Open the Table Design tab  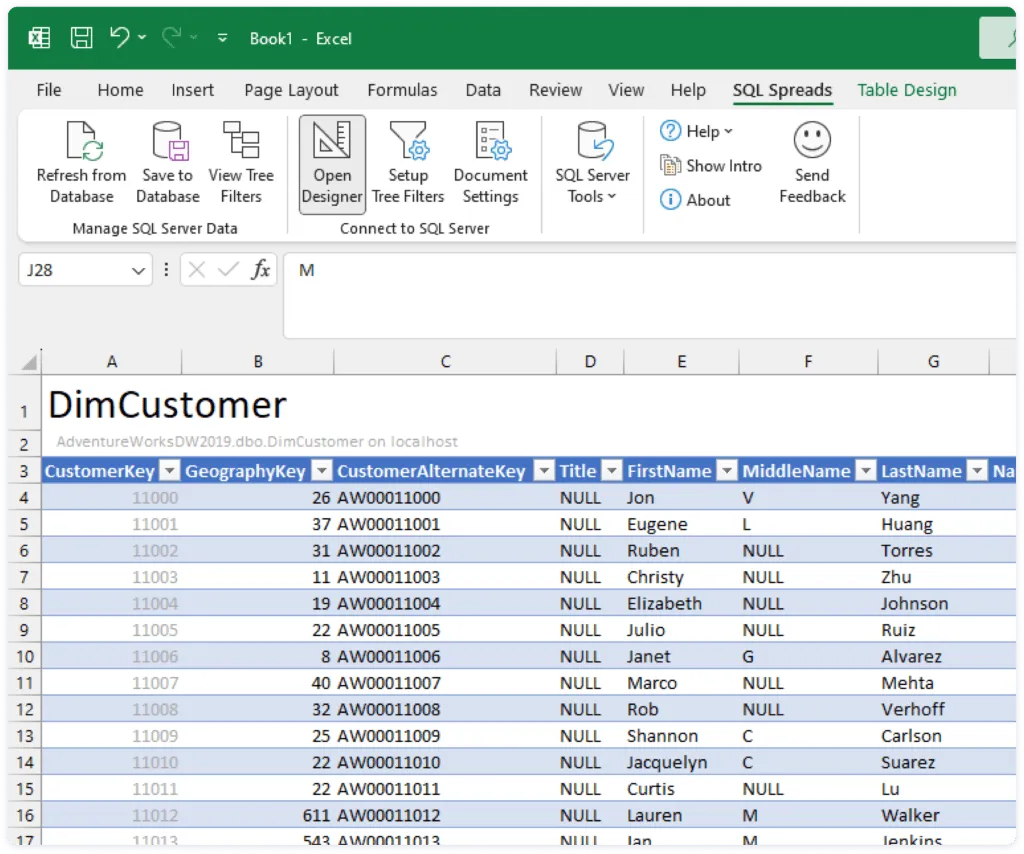(x=906, y=90)
